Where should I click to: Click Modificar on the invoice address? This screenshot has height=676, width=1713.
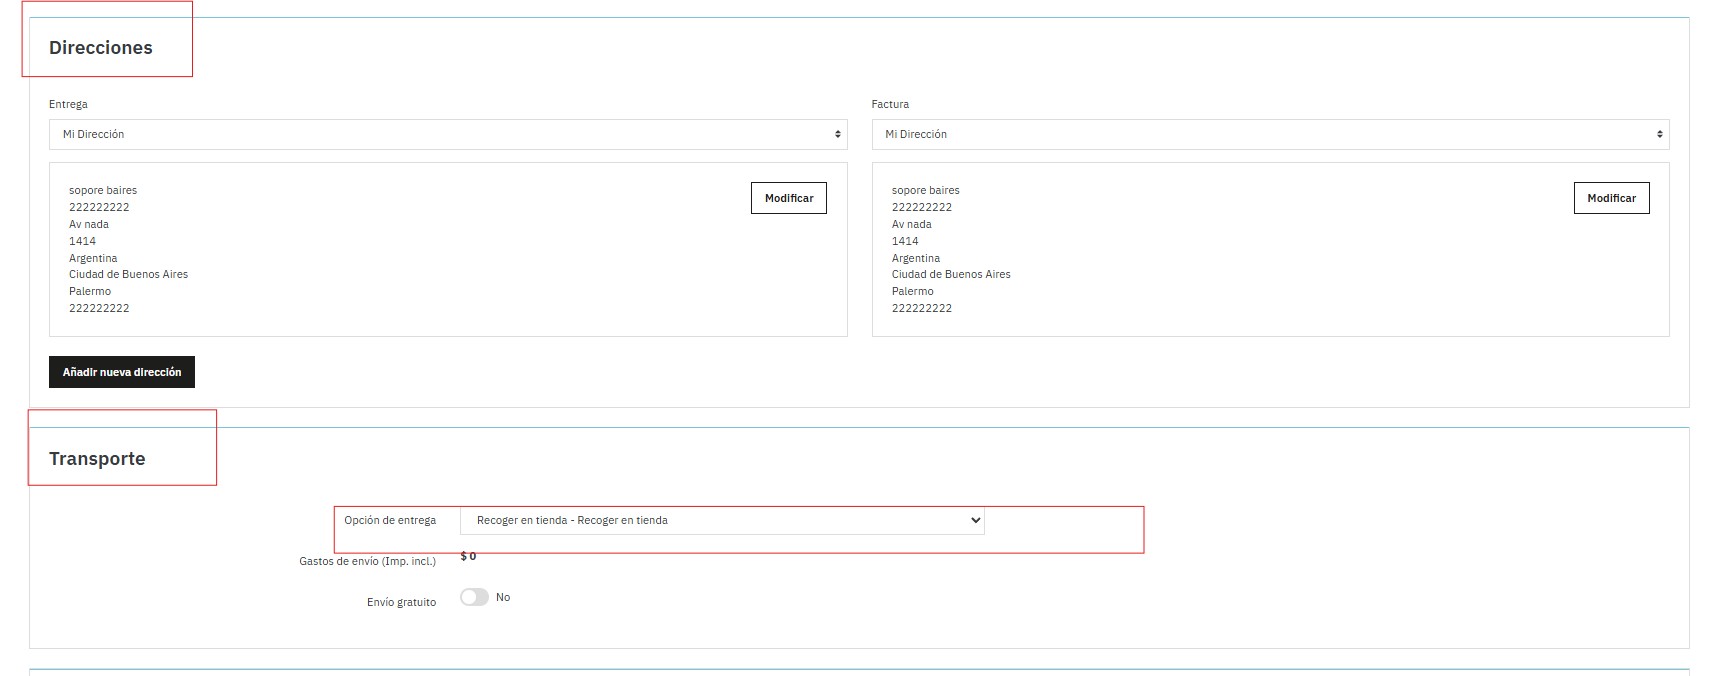1611,198
